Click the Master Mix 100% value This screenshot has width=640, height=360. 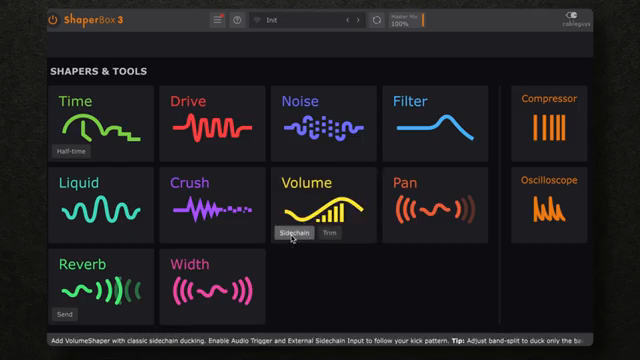[400, 24]
